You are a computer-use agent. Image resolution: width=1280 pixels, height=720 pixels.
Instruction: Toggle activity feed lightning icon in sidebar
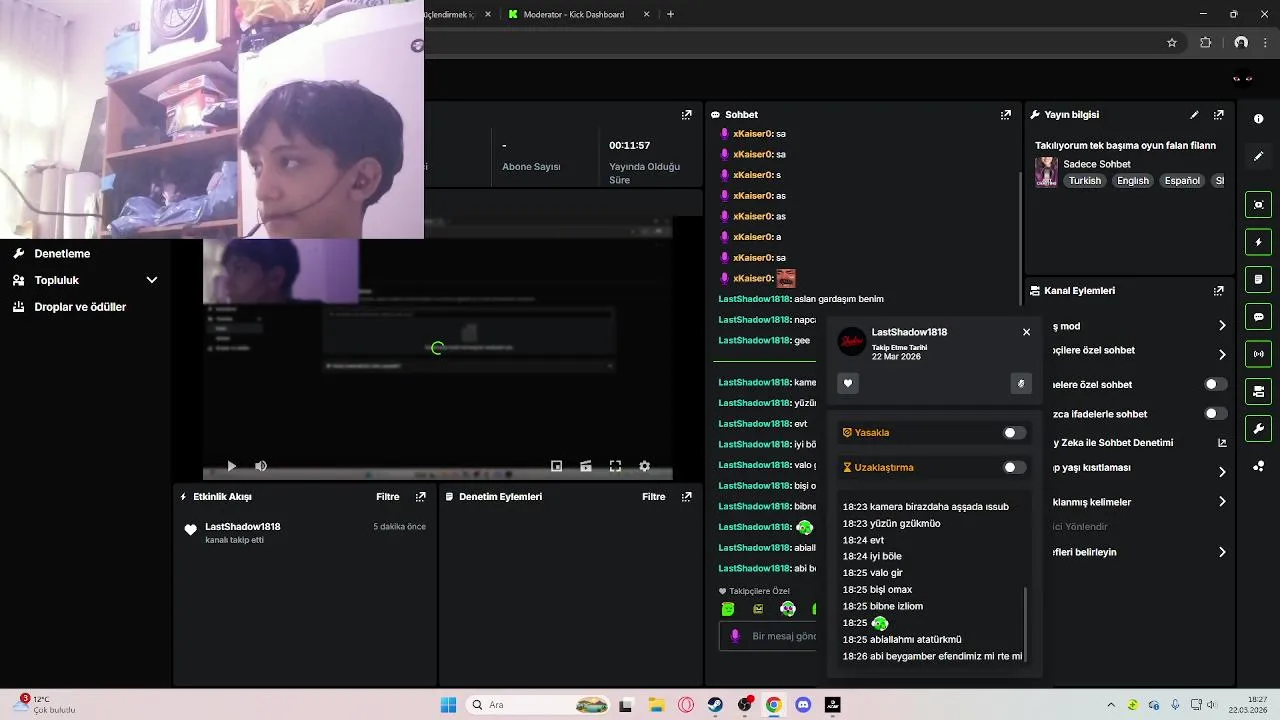[1258, 242]
